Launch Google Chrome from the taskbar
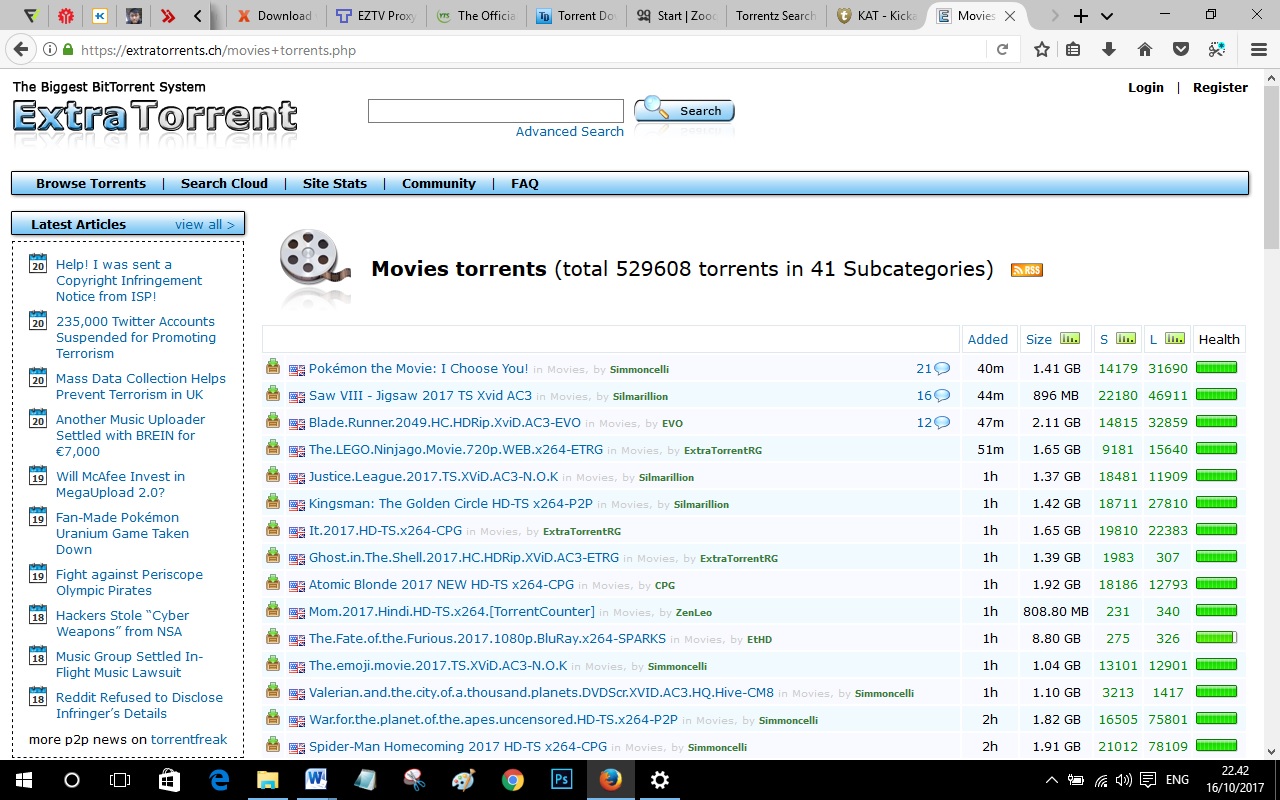Viewport: 1280px width, 800px height. pos(512,780)
